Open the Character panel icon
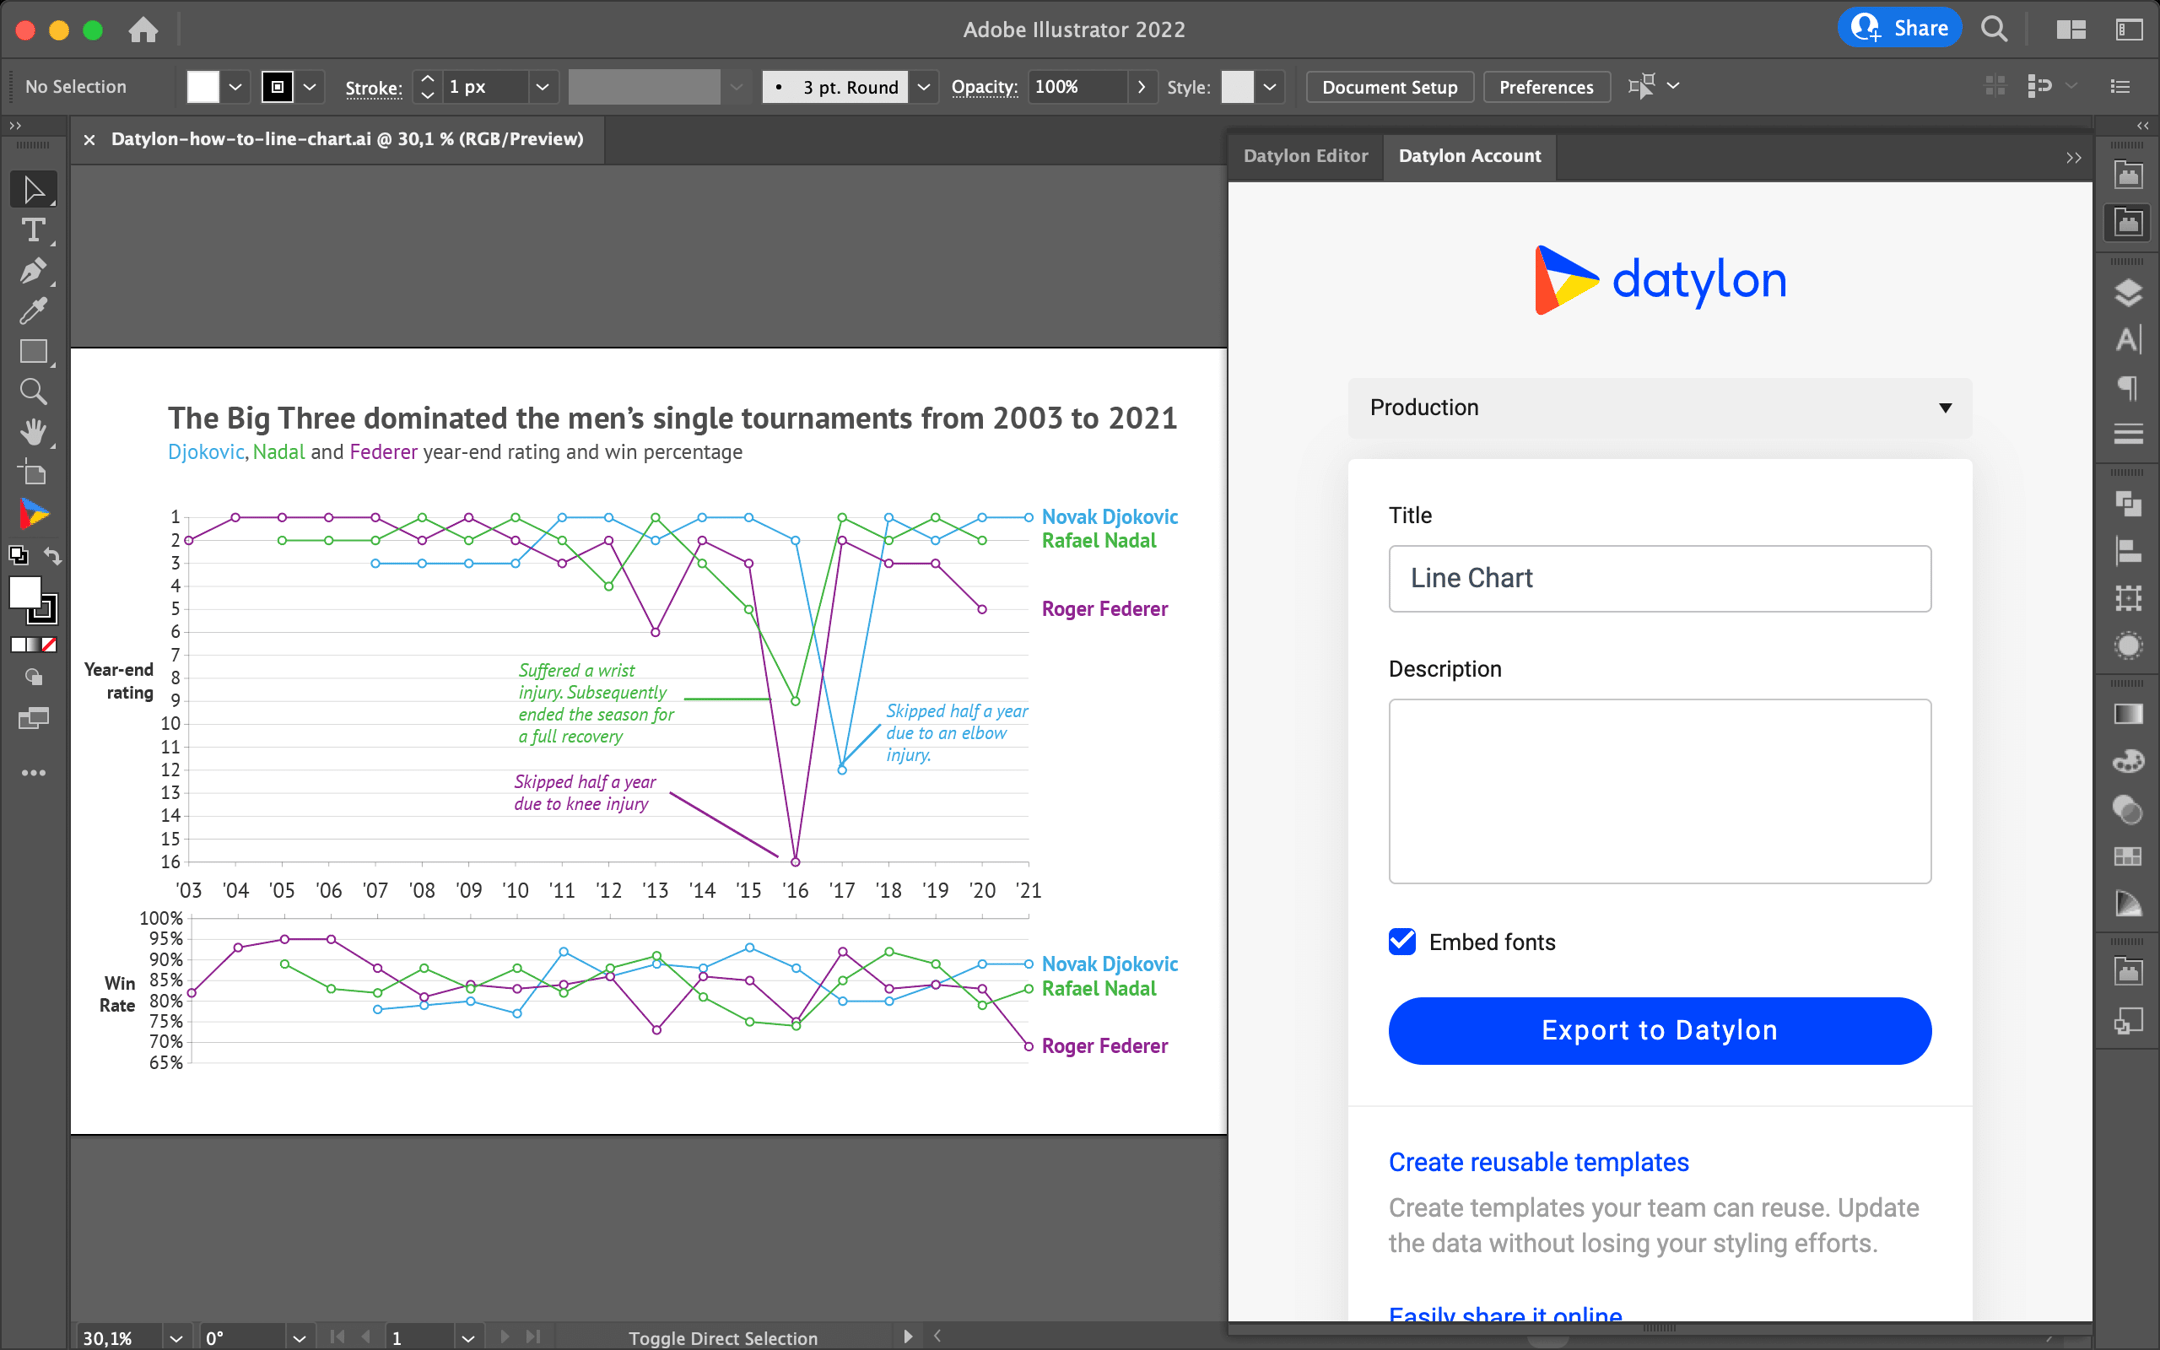 click(x=2127, y=339)
